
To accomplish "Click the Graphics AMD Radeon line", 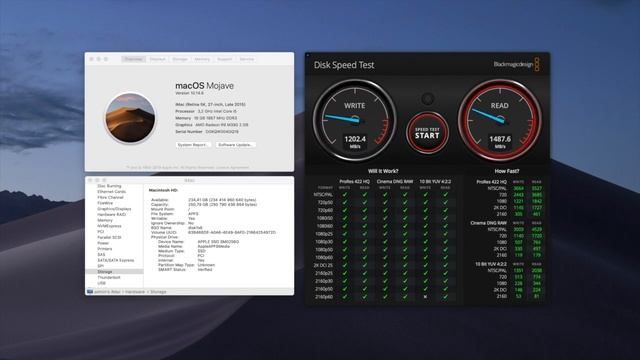I will tap(211, 125).
